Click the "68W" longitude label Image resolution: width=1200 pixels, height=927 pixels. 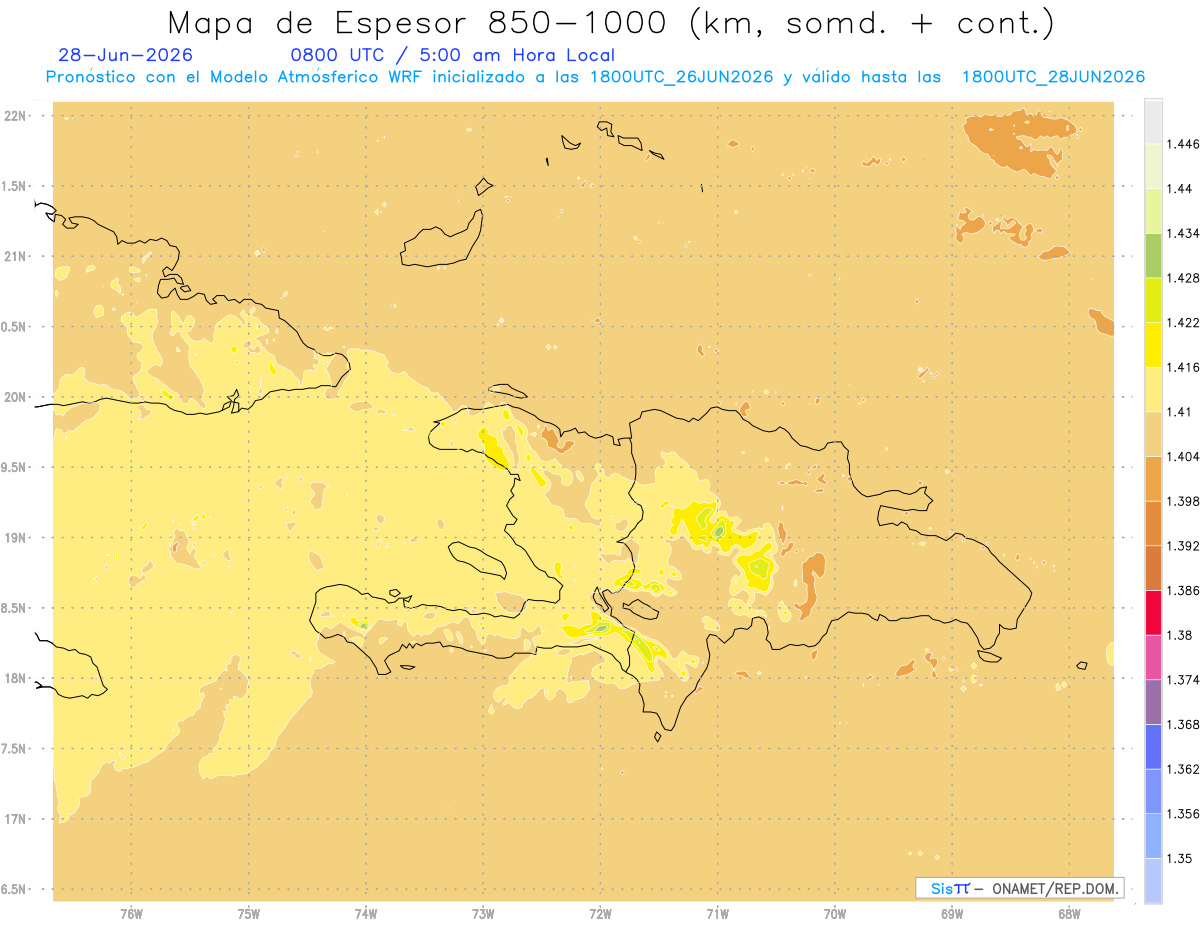click(x=1069, y=913)
